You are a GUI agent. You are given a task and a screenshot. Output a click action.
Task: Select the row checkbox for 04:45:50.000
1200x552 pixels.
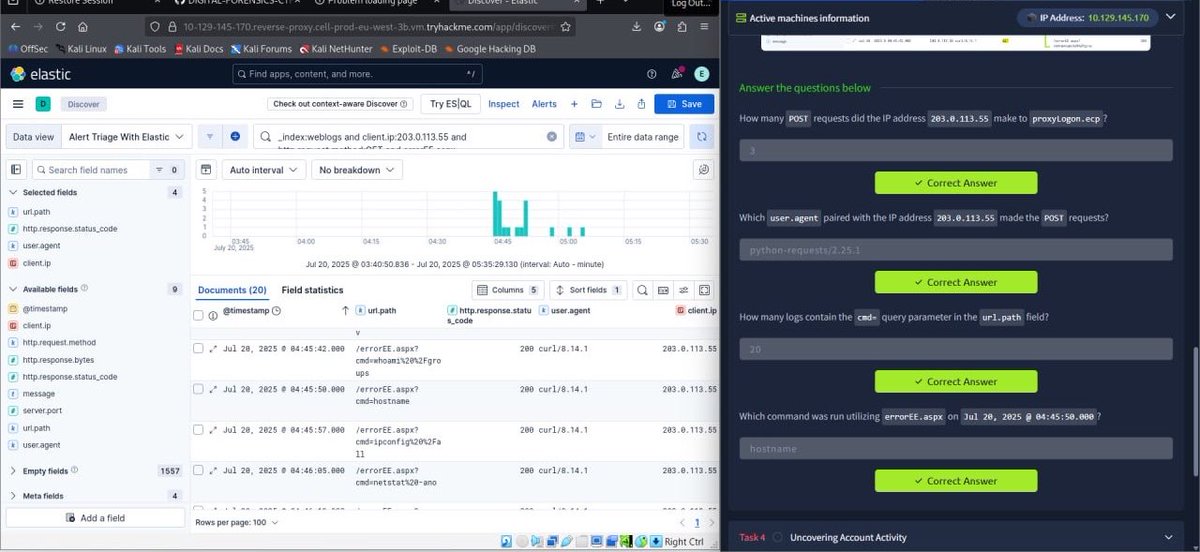(198, 389)
